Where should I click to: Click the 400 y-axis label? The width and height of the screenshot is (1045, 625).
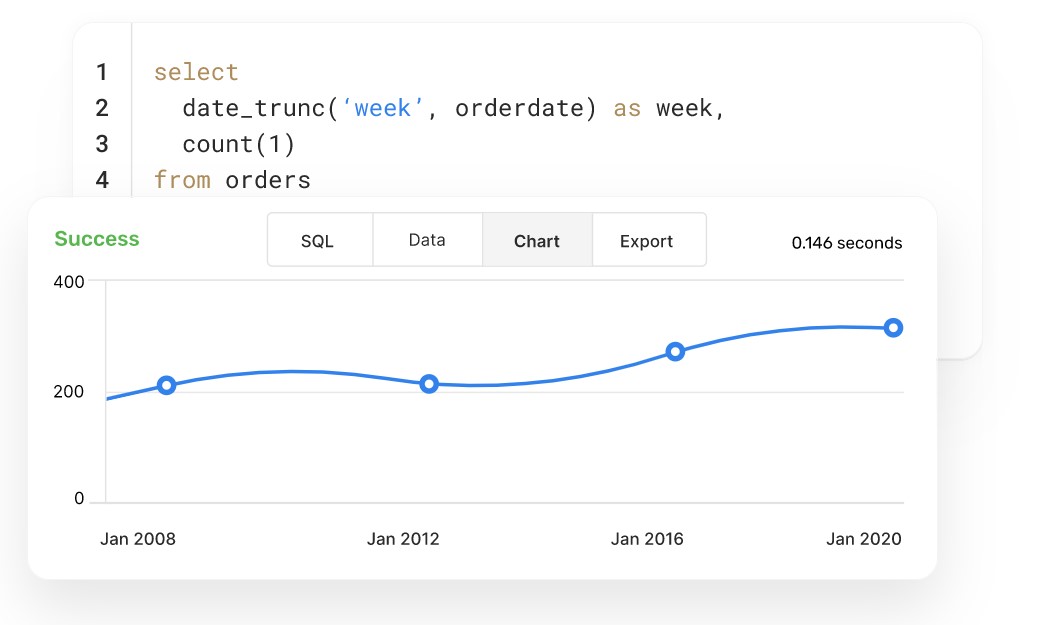(x=70, y=282)
